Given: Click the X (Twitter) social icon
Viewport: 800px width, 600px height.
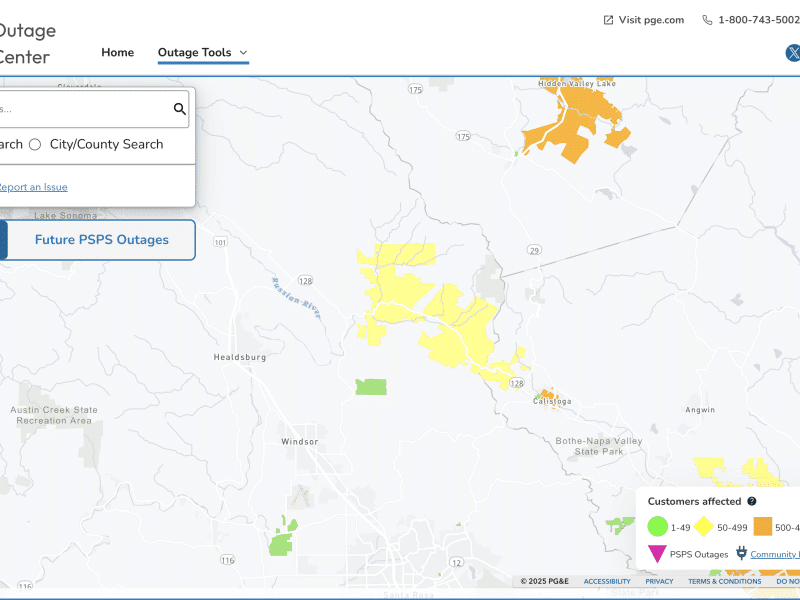Looking at the screenshot, I should [x=793, y=53].
